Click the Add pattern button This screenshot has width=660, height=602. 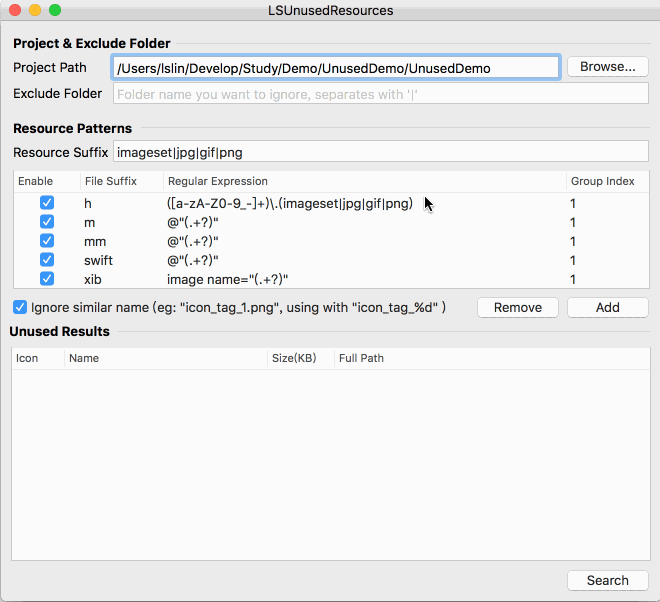coord(607,307)
